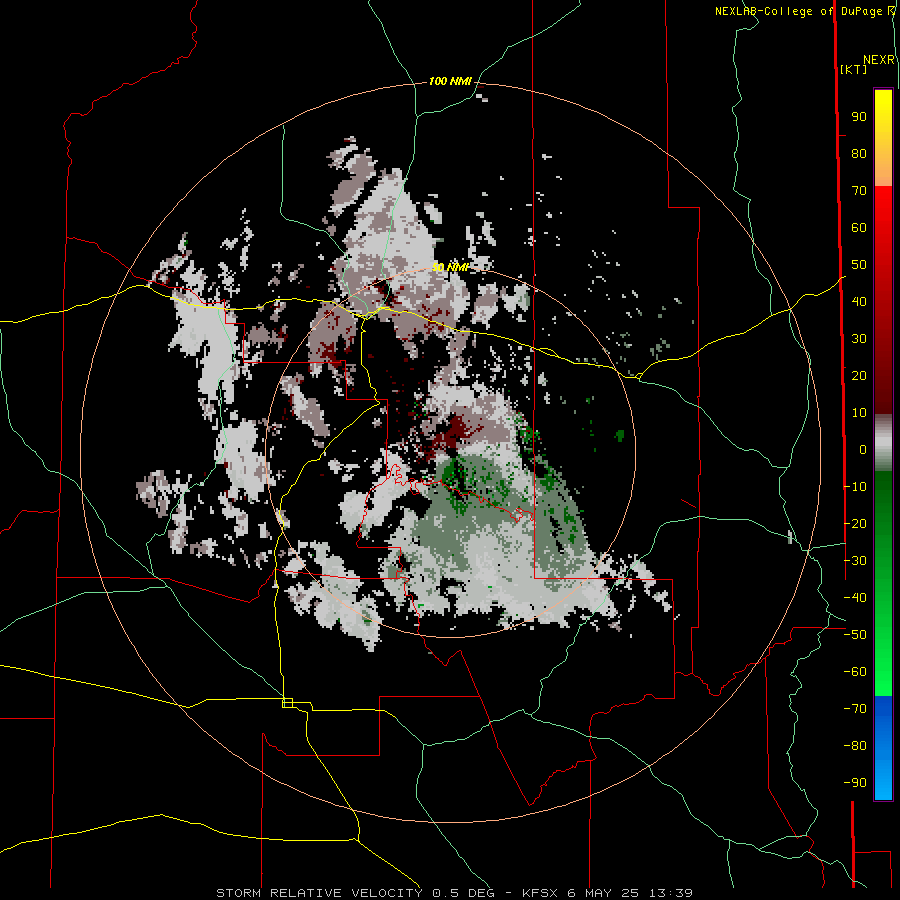
Task: Click the 60 knot scale label
Action: pyautogui.click(x=859, y=228)
